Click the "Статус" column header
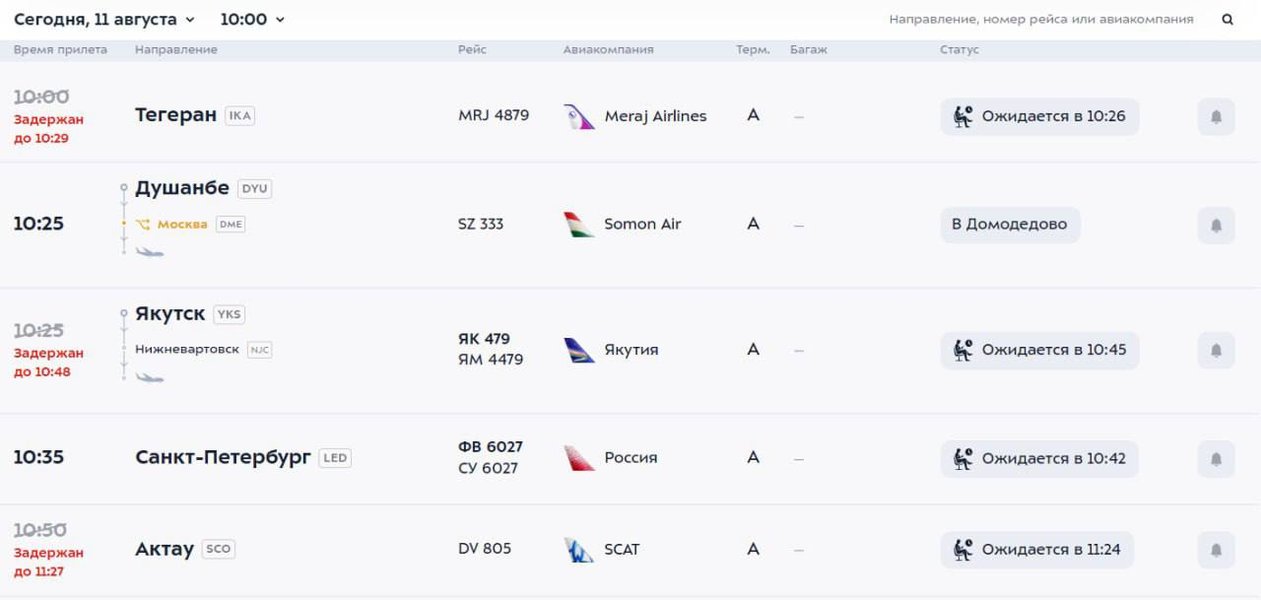 pos(959,49)
